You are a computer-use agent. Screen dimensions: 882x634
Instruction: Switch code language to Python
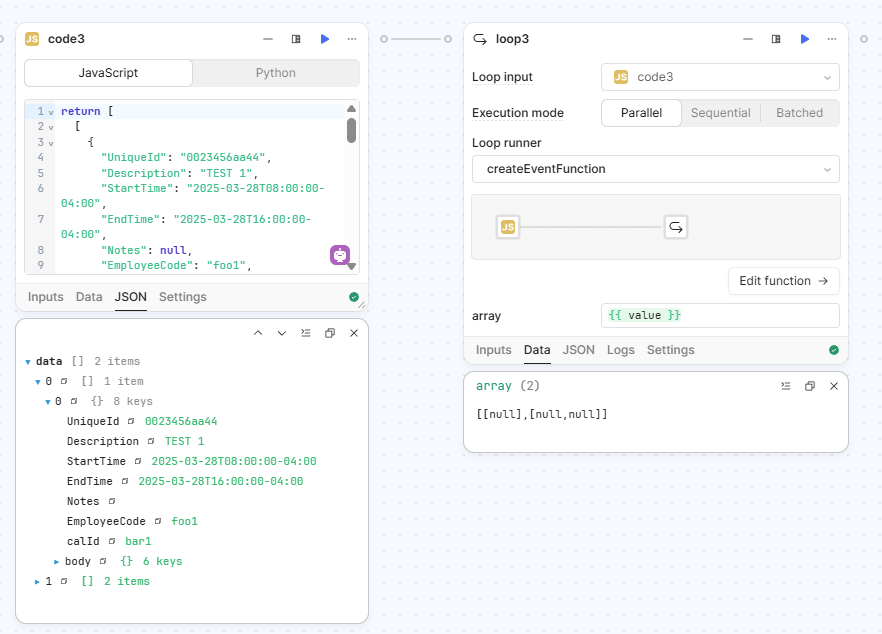[276, 73]
